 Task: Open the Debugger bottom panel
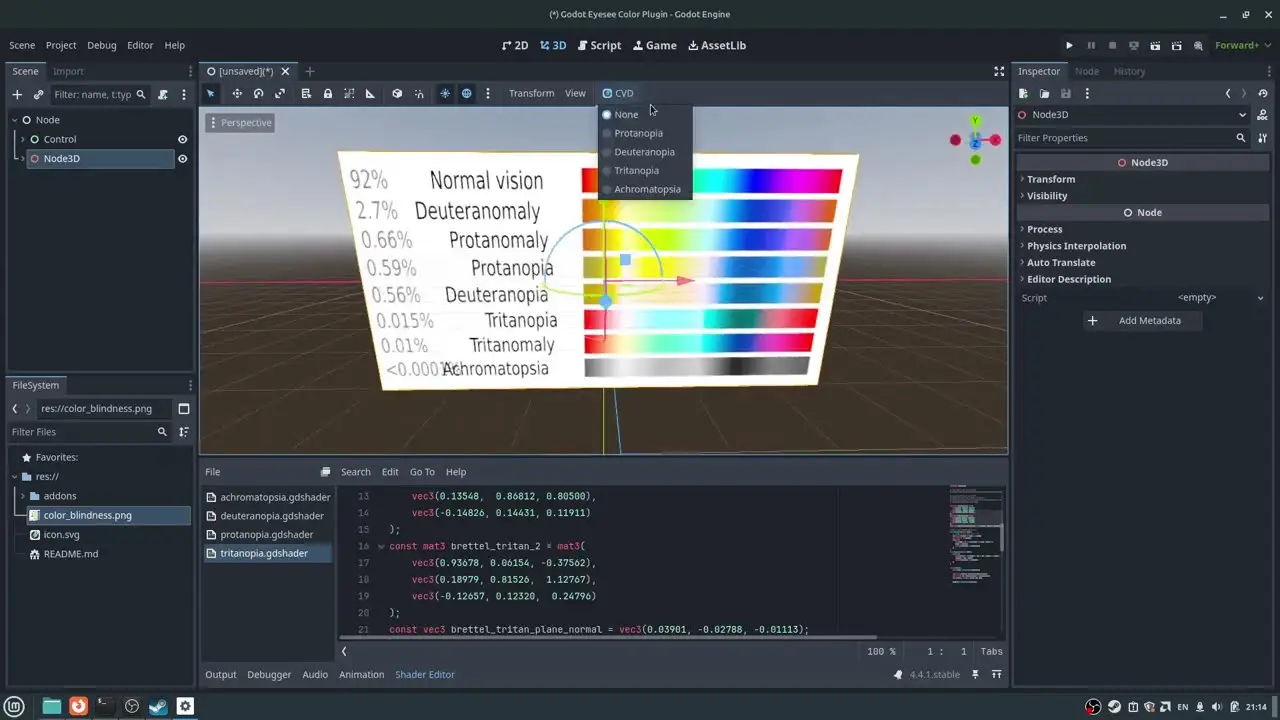269,674
